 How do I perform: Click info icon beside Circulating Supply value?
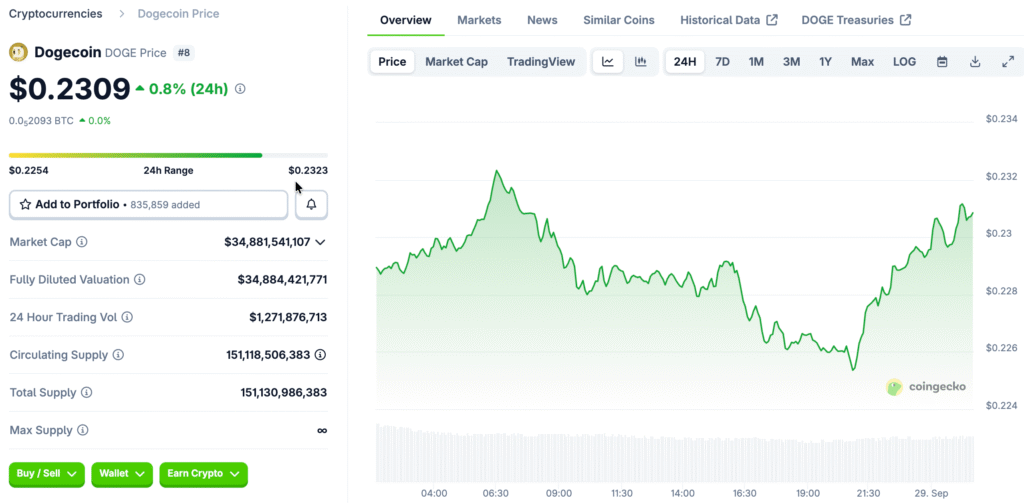pos(320,355)
